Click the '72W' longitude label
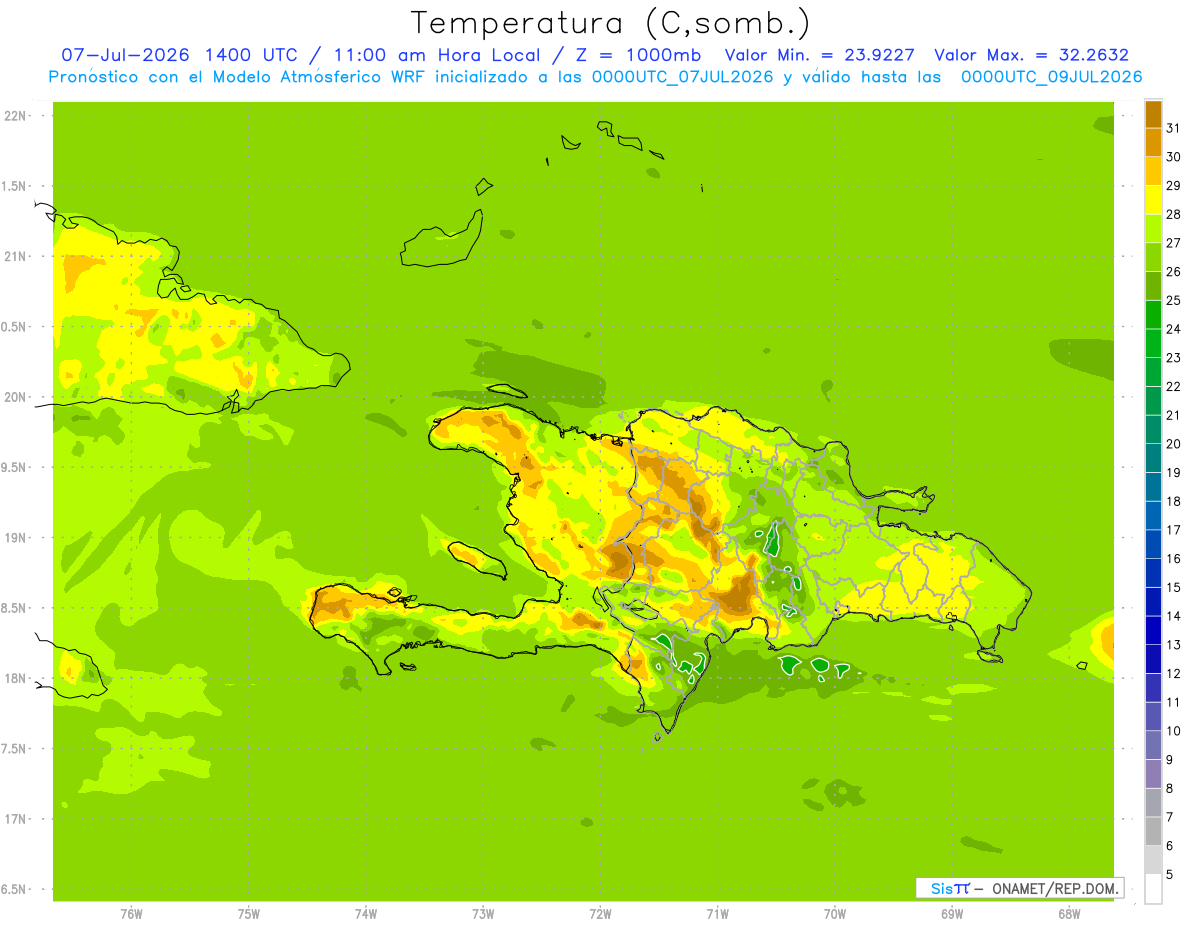This screenshot has width=1200, height=927. 600,914
